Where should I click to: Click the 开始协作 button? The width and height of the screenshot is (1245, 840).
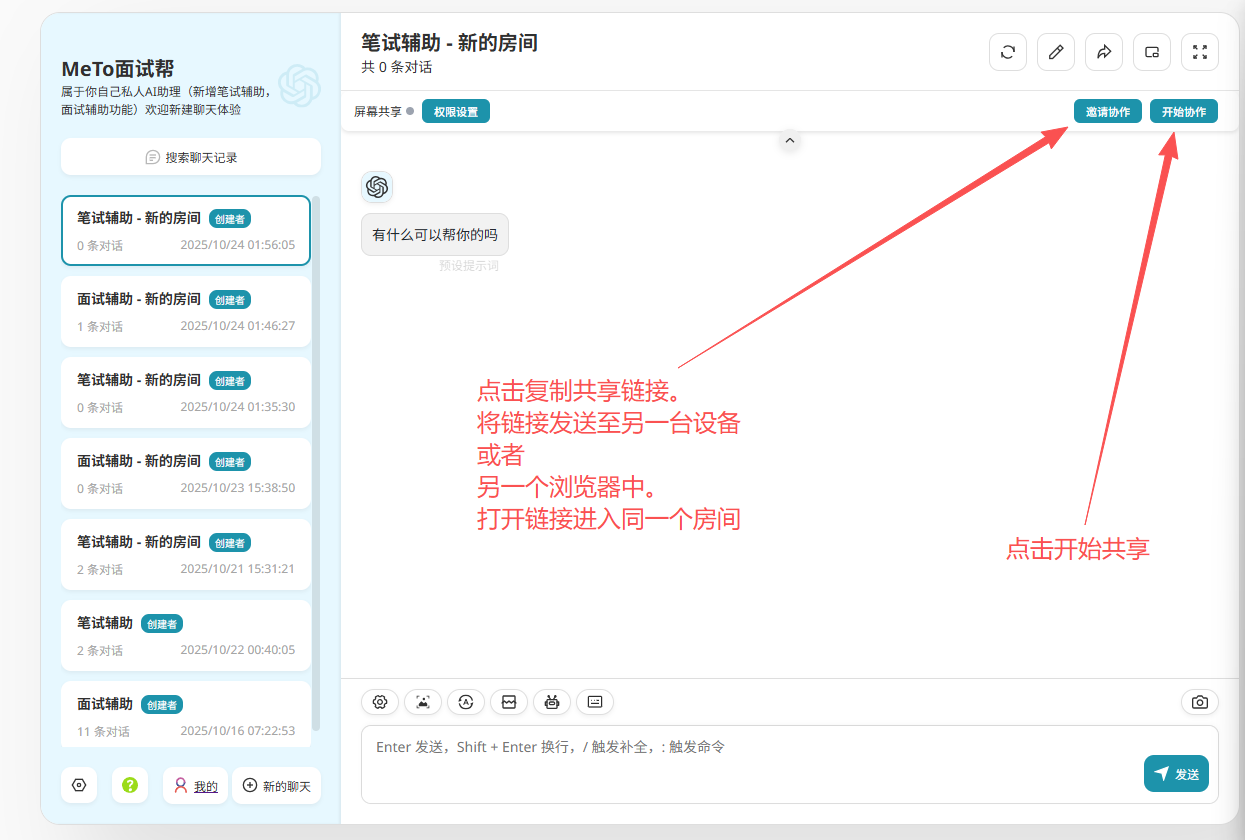(1184, 112)
